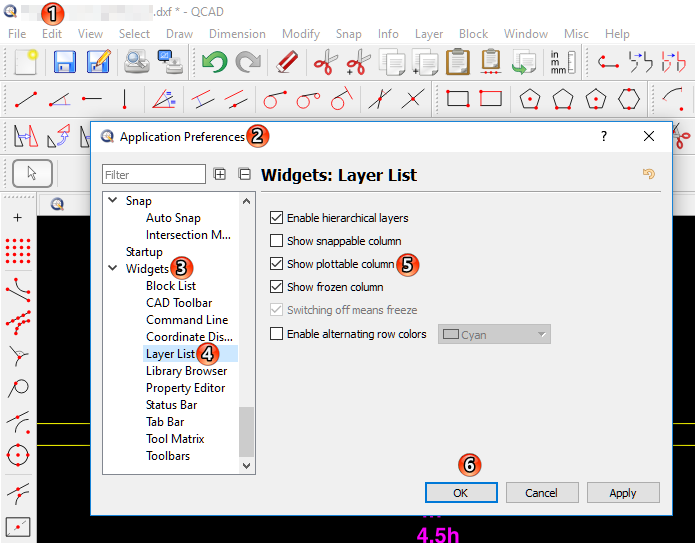Click the Paste clipboard icon

coord(458,63)
